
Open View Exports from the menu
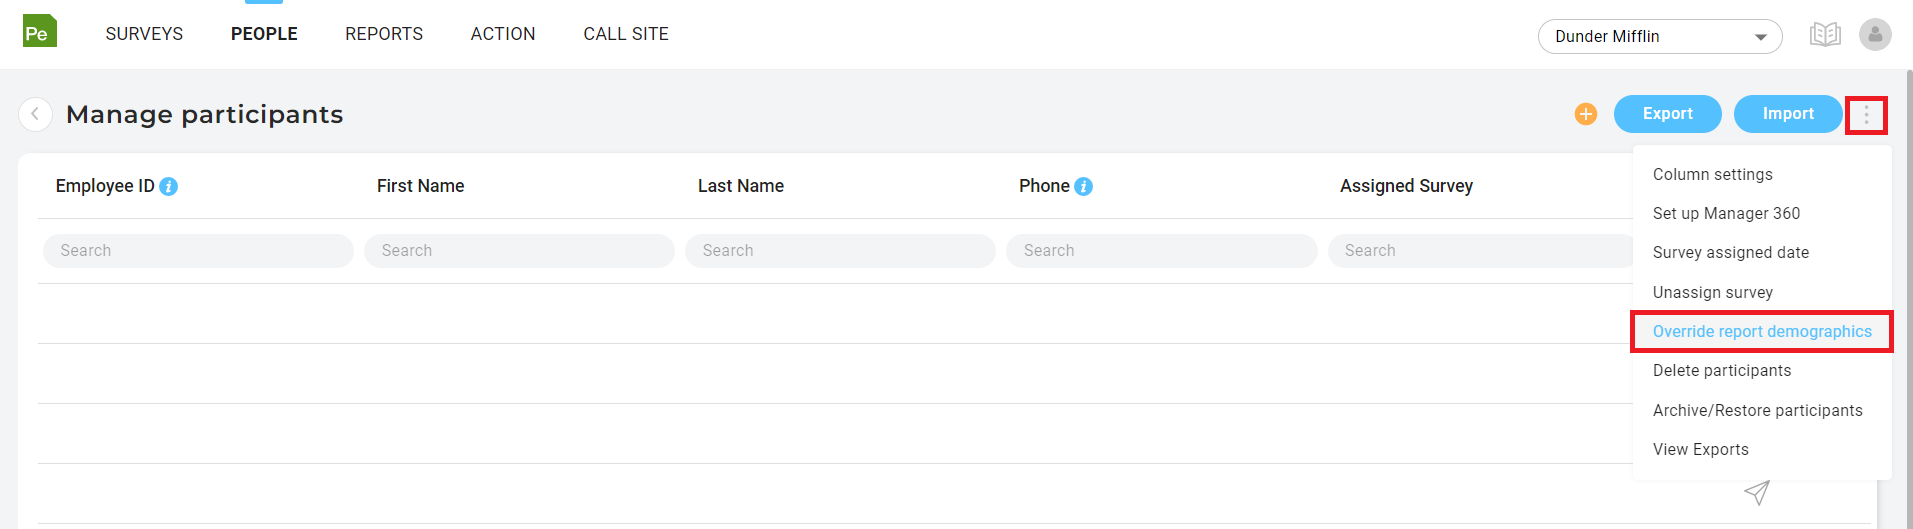[1700, 449]
